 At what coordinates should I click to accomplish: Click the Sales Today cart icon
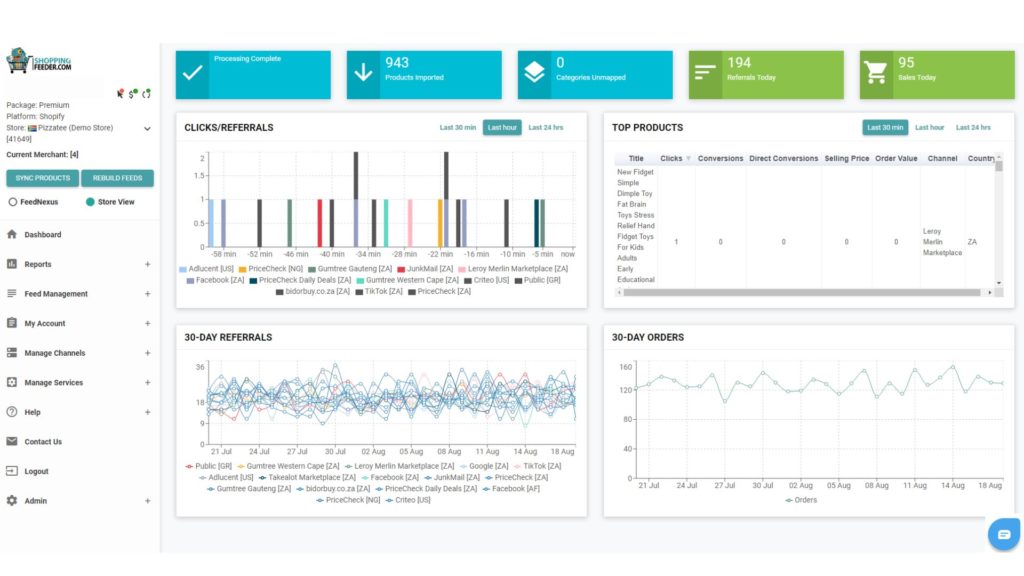[875, 72]
